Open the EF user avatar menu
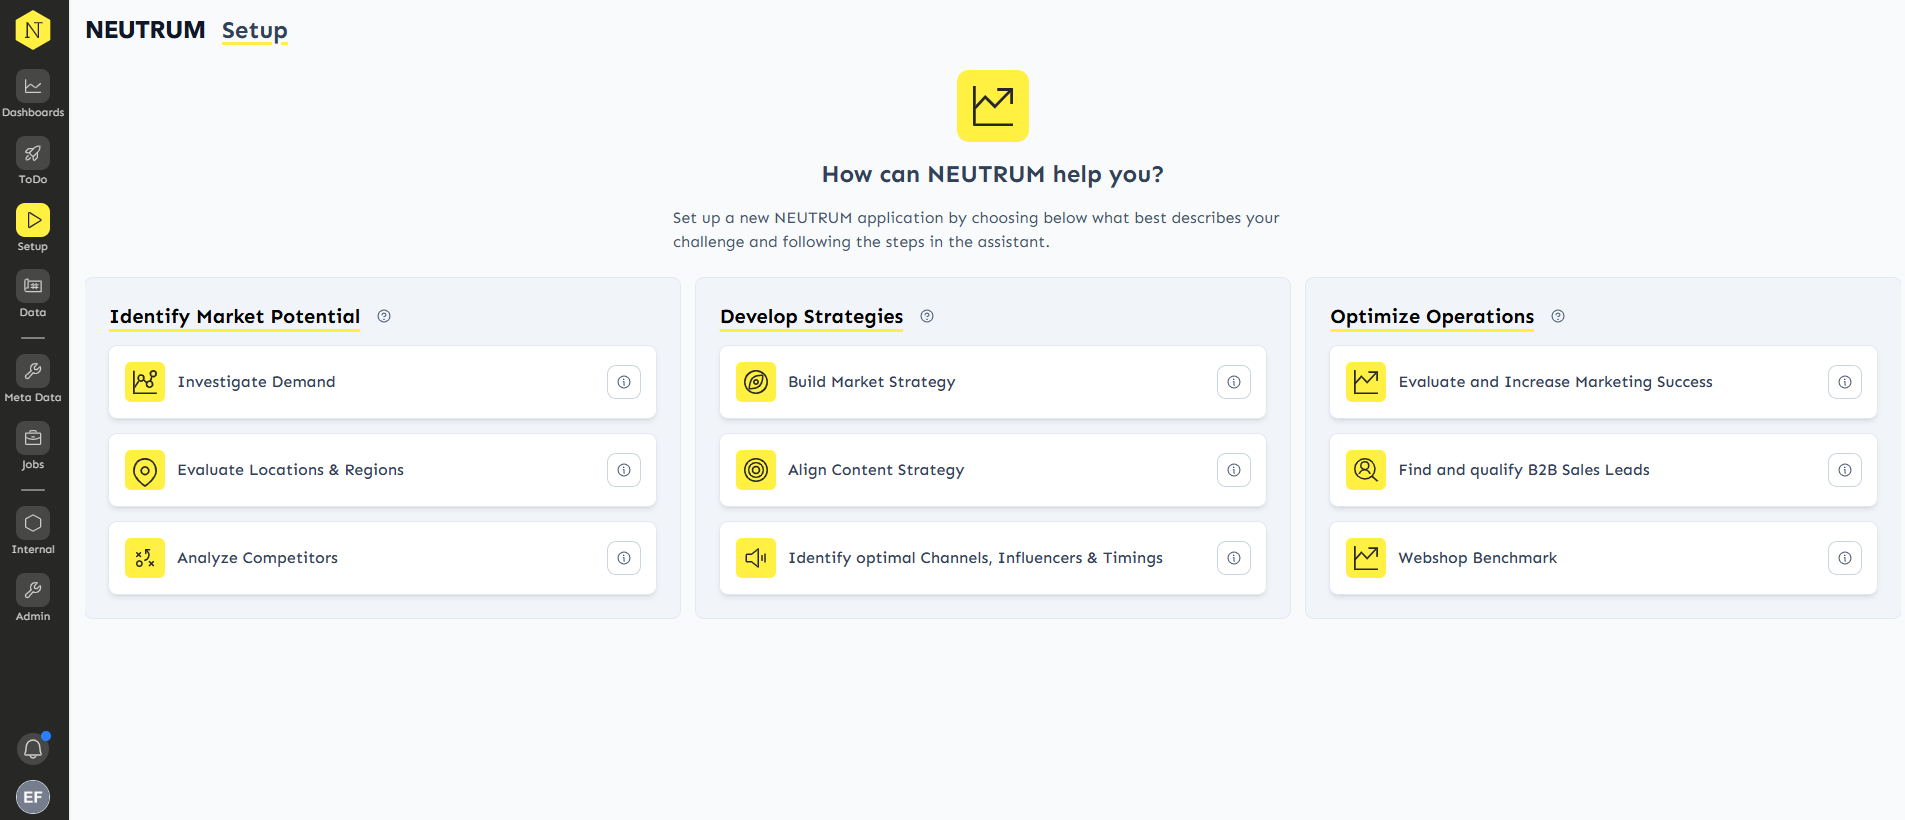 click(33, 797)
